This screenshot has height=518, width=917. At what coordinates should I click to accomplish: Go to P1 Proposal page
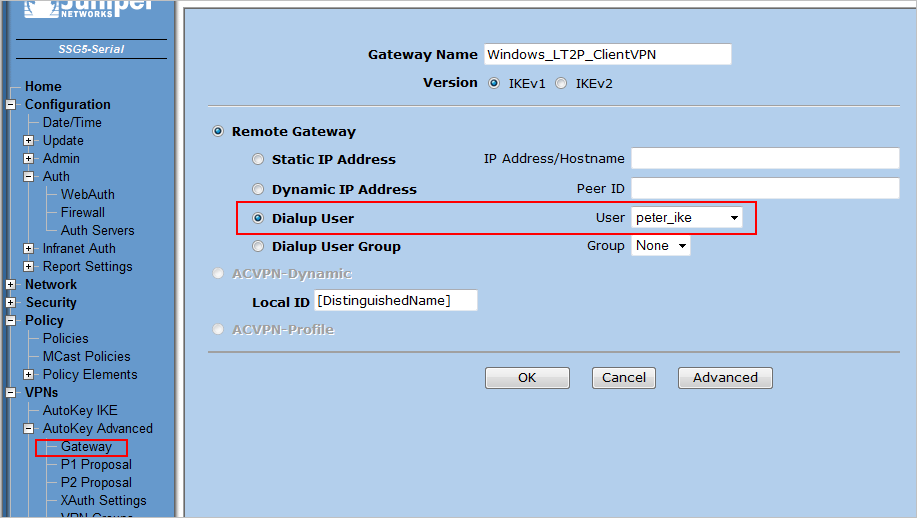click(96, 465)
